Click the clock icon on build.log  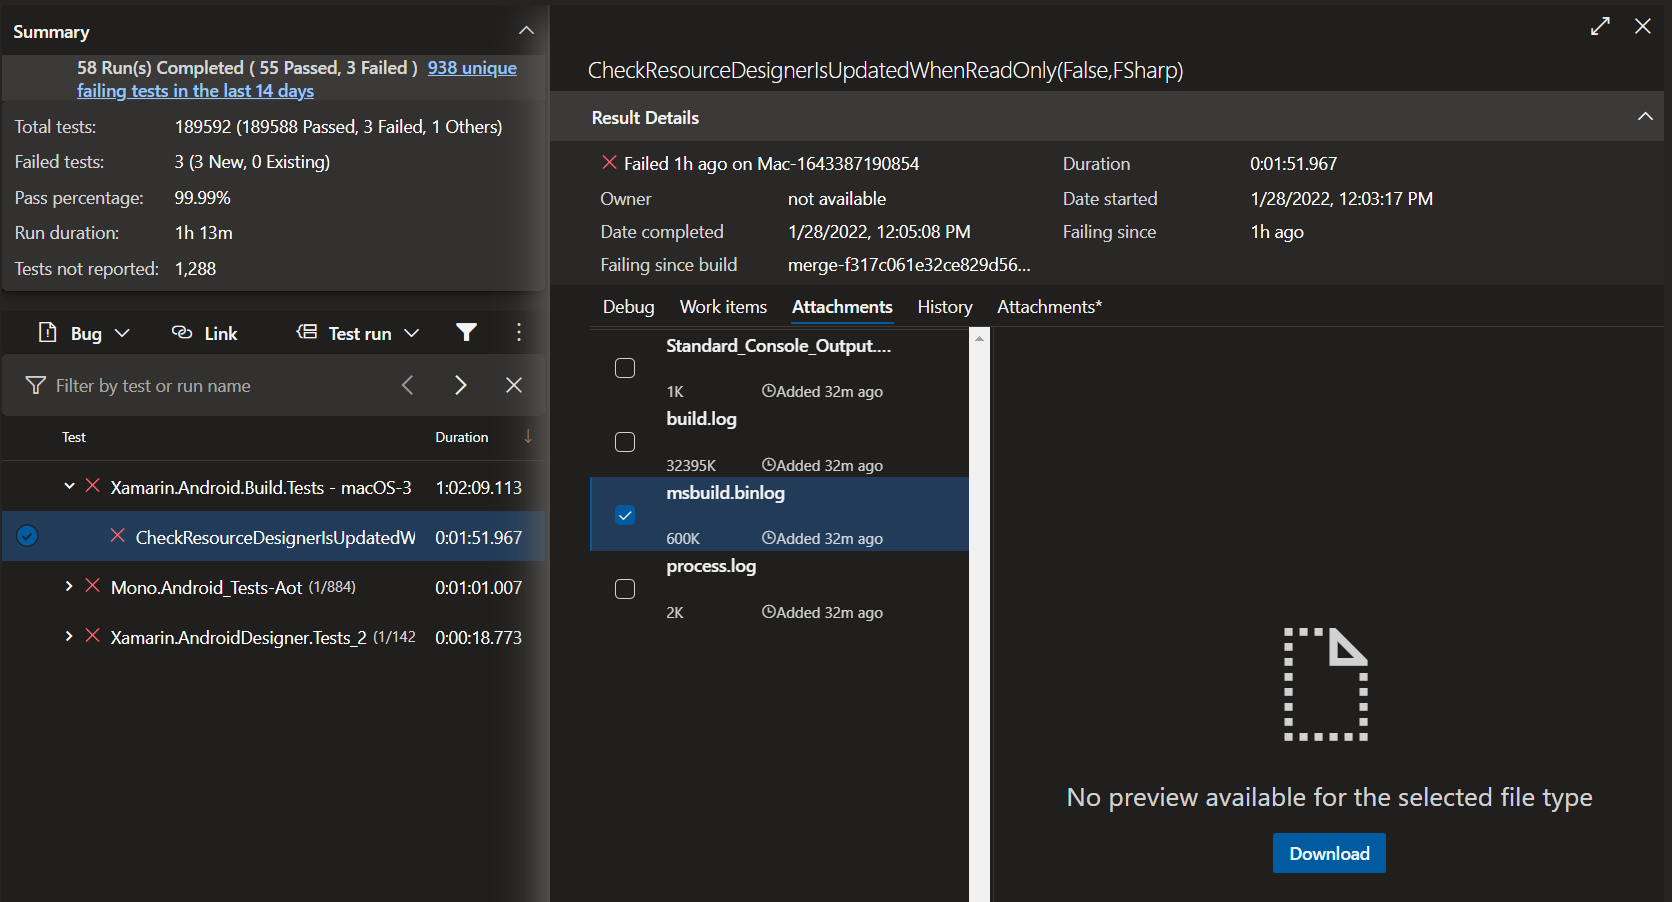point(768,464)
